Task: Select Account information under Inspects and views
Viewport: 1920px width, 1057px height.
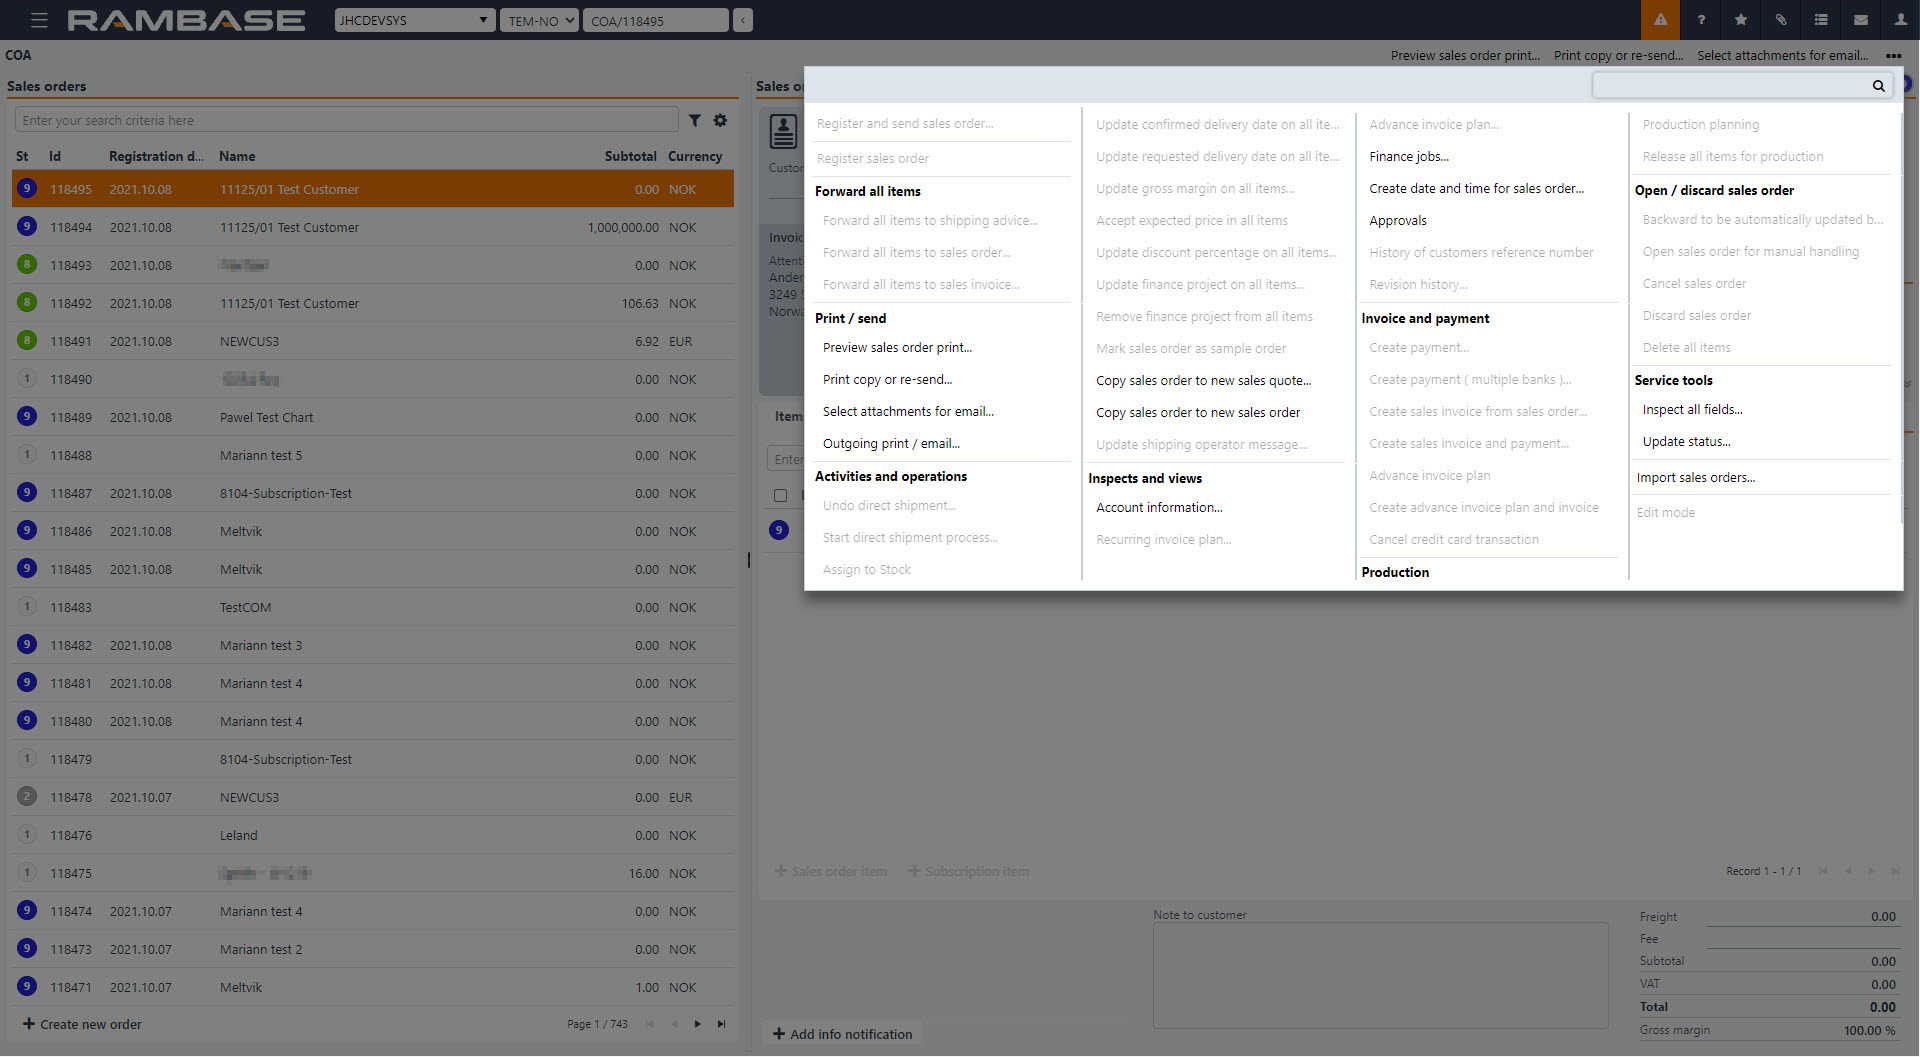Action: click(1158, 507)
